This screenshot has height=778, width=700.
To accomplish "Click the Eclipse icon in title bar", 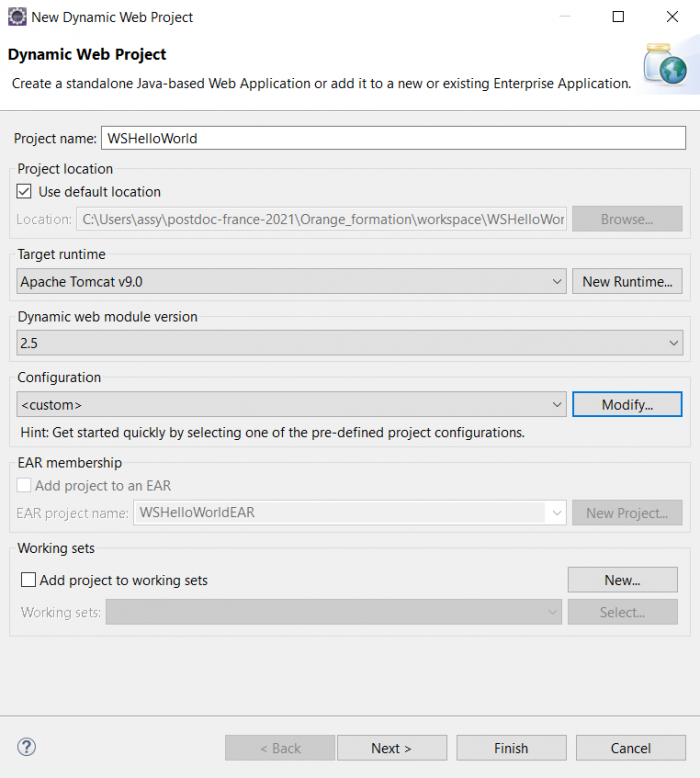I will [17, 17].
